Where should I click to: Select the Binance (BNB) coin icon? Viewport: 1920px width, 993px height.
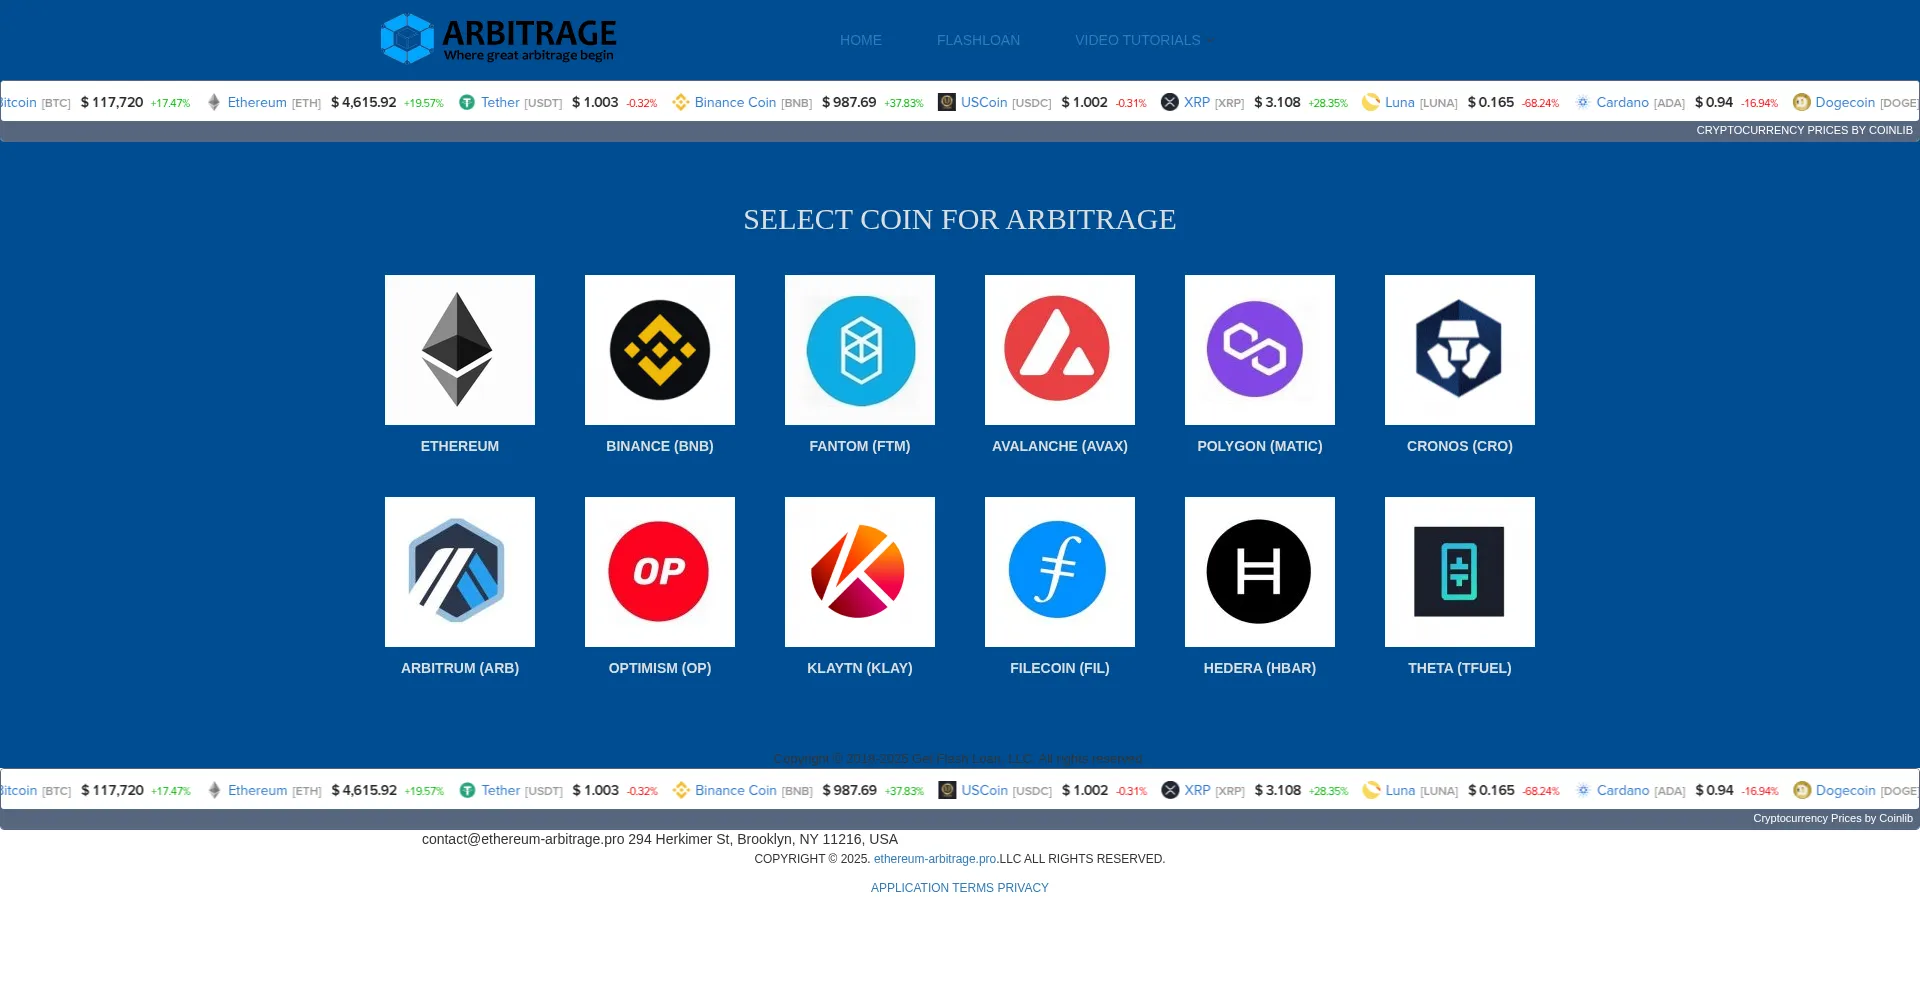[x=659, y=349]
